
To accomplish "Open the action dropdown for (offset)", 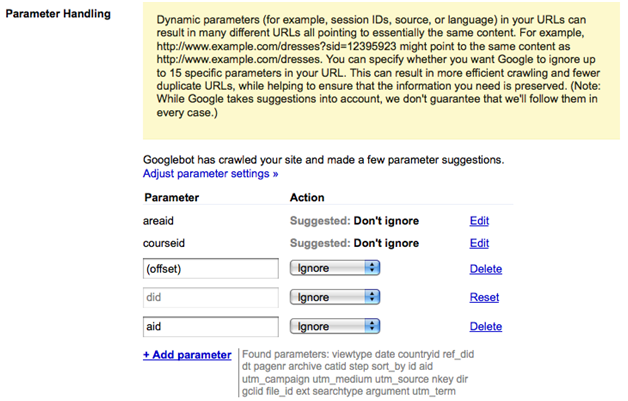I will tap(335, 269).
